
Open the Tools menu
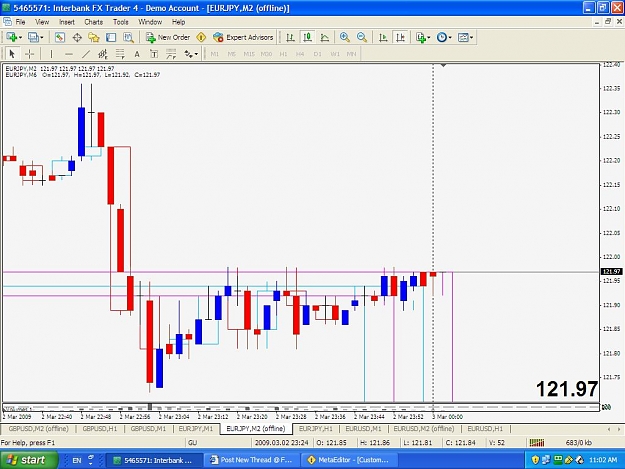point(121,22)
